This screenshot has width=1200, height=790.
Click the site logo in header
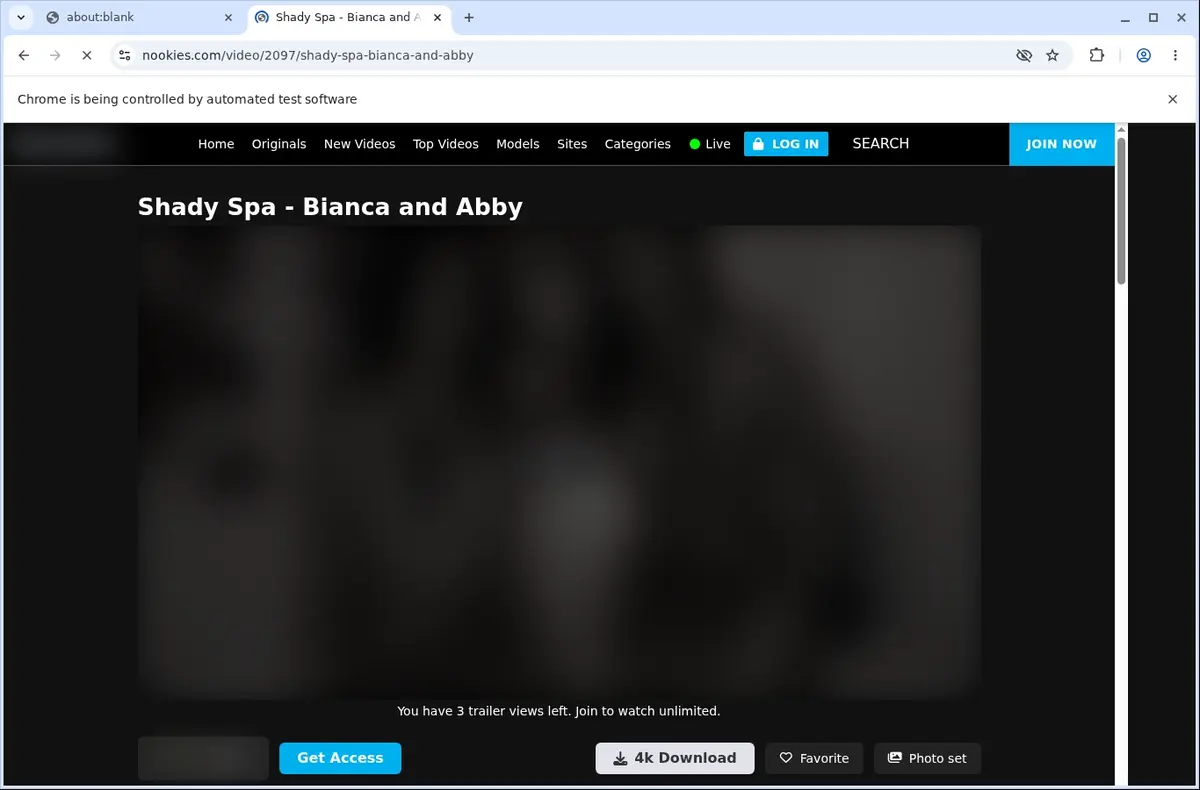click(63, 144)
